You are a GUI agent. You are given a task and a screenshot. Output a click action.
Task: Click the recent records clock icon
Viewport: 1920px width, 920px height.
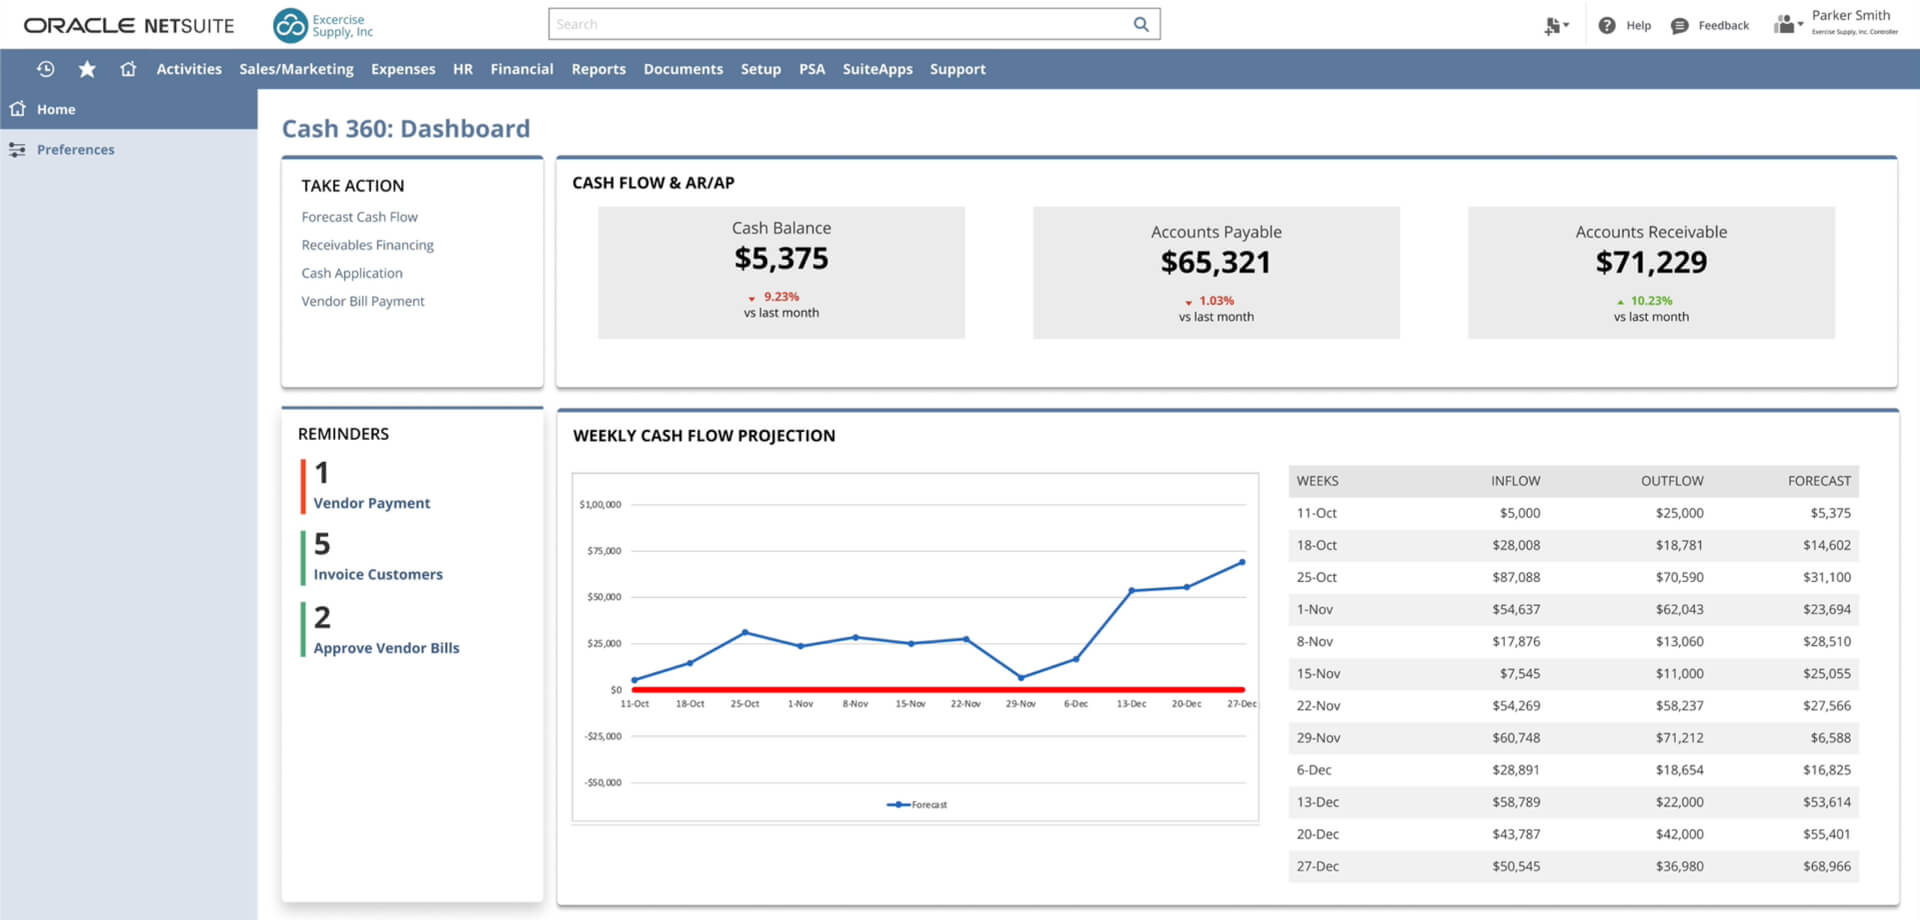[45, 69]
